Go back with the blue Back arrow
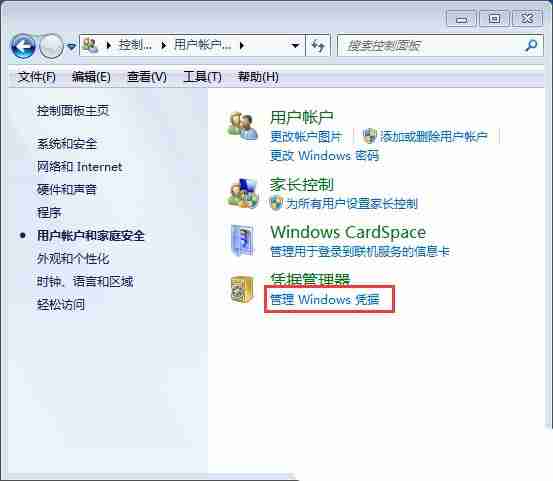 tap(23, 46)
